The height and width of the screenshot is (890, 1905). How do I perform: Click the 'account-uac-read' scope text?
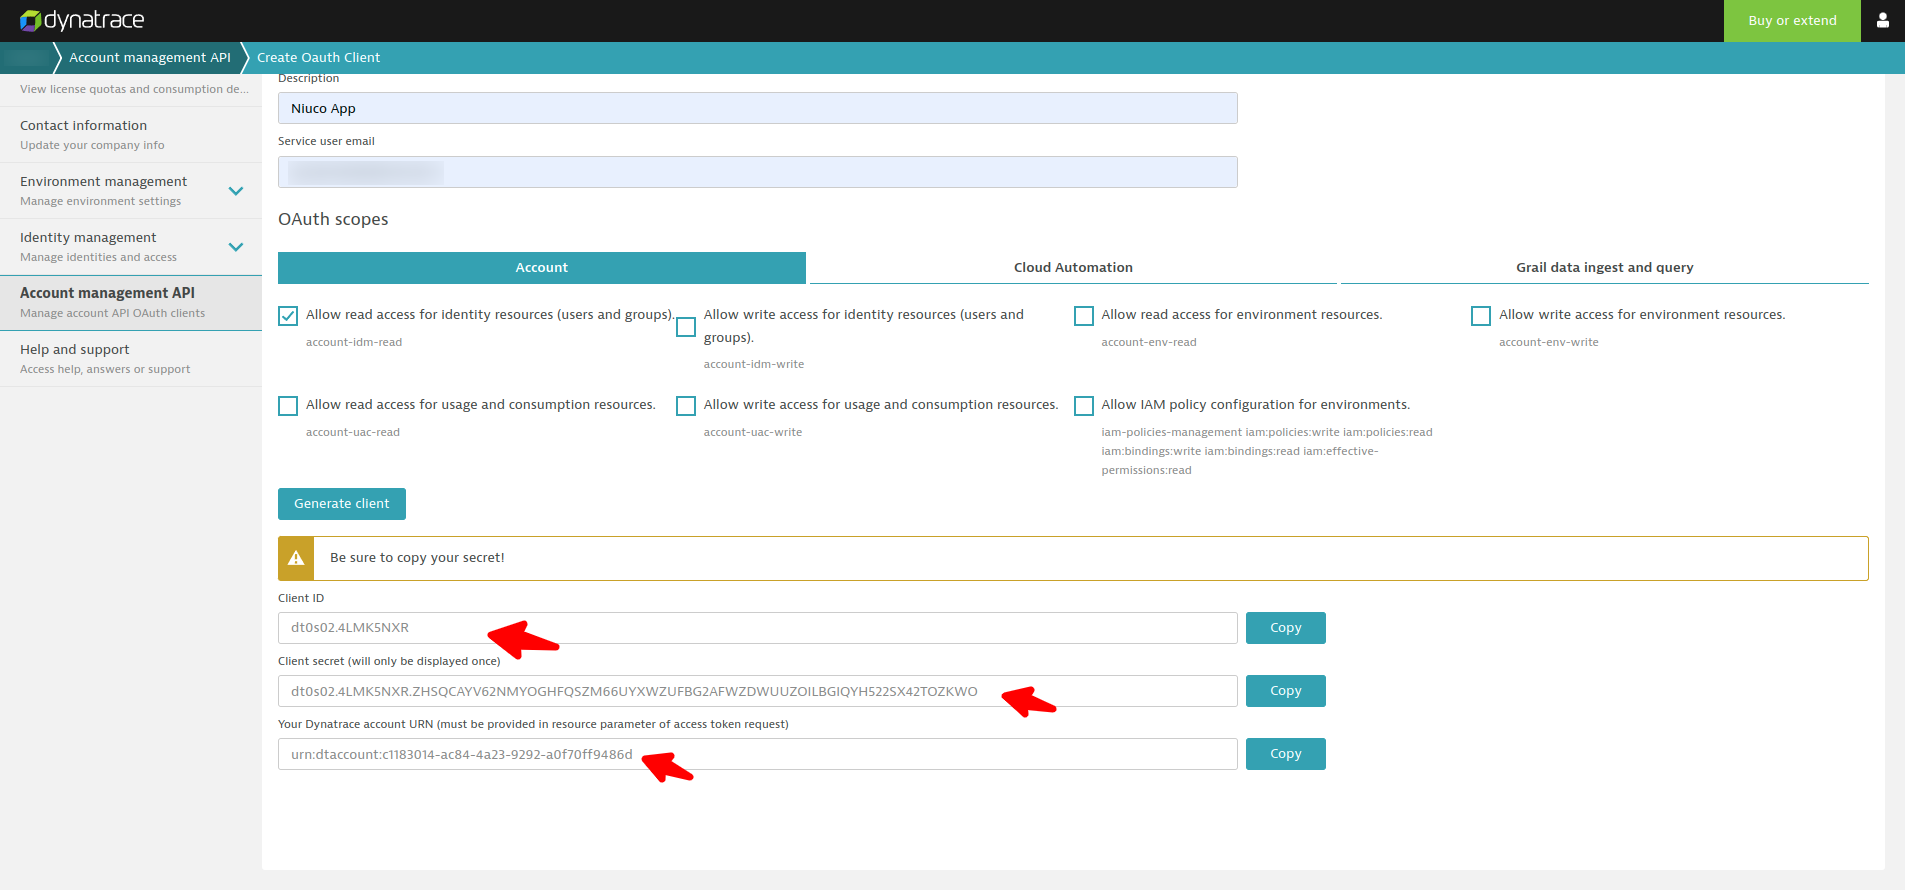tap(353, 433)
